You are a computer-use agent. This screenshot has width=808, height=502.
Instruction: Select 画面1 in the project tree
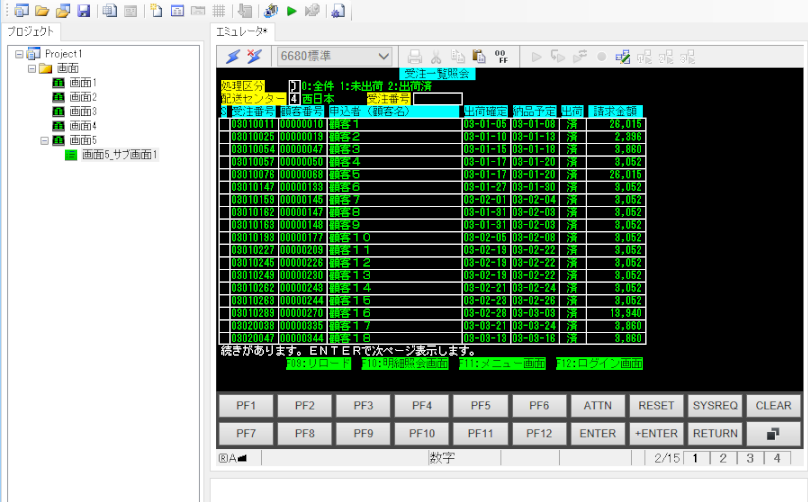82,82
